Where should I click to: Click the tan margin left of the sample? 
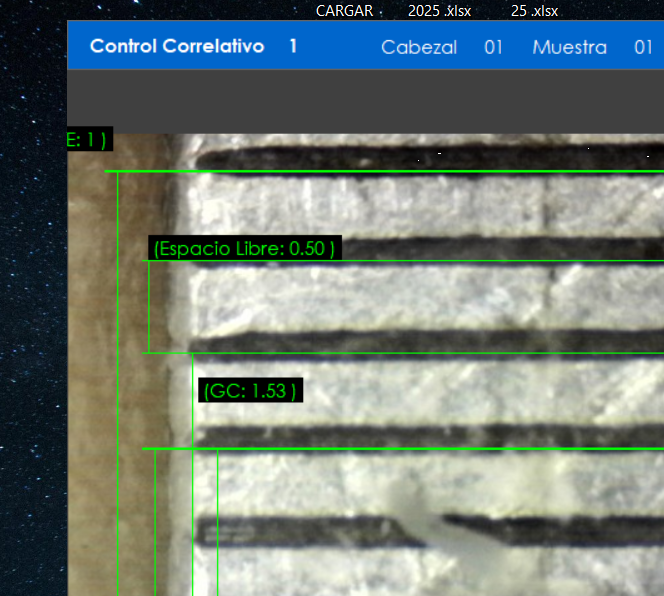click(x=88, y=400)
